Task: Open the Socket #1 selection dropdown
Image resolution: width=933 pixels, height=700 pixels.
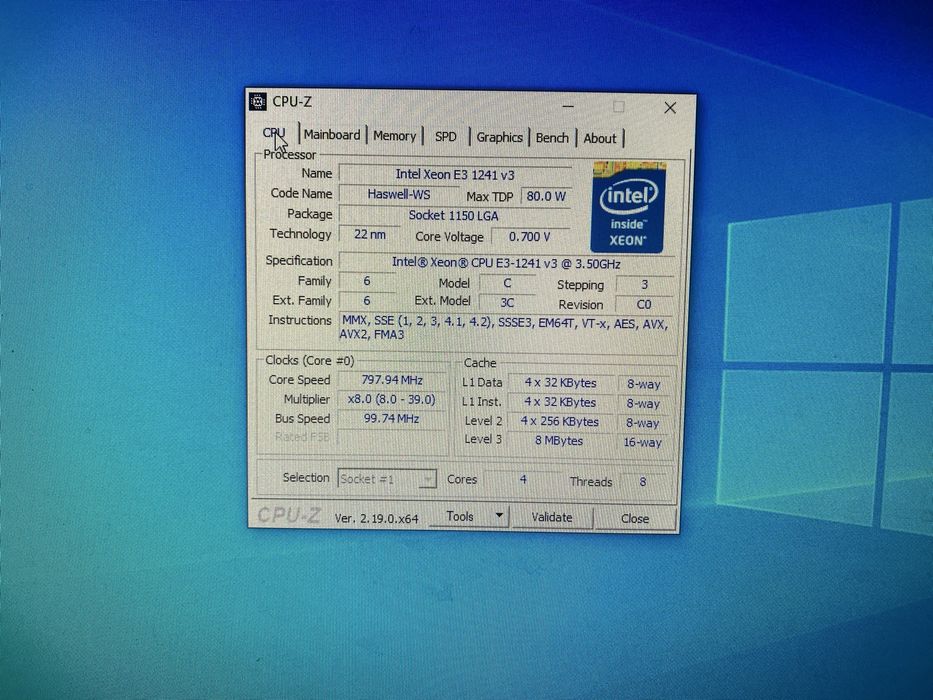Action: [387, 479]
